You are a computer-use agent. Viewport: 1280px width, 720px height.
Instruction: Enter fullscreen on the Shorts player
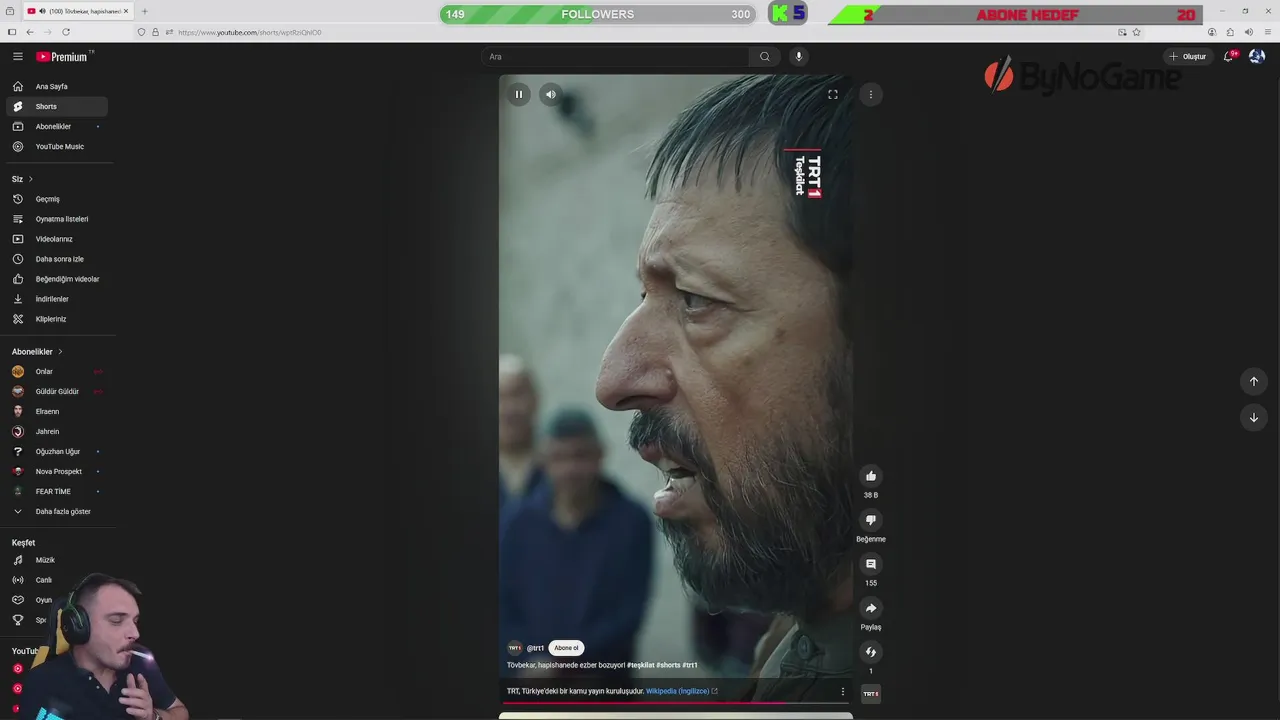click(832, 94)
